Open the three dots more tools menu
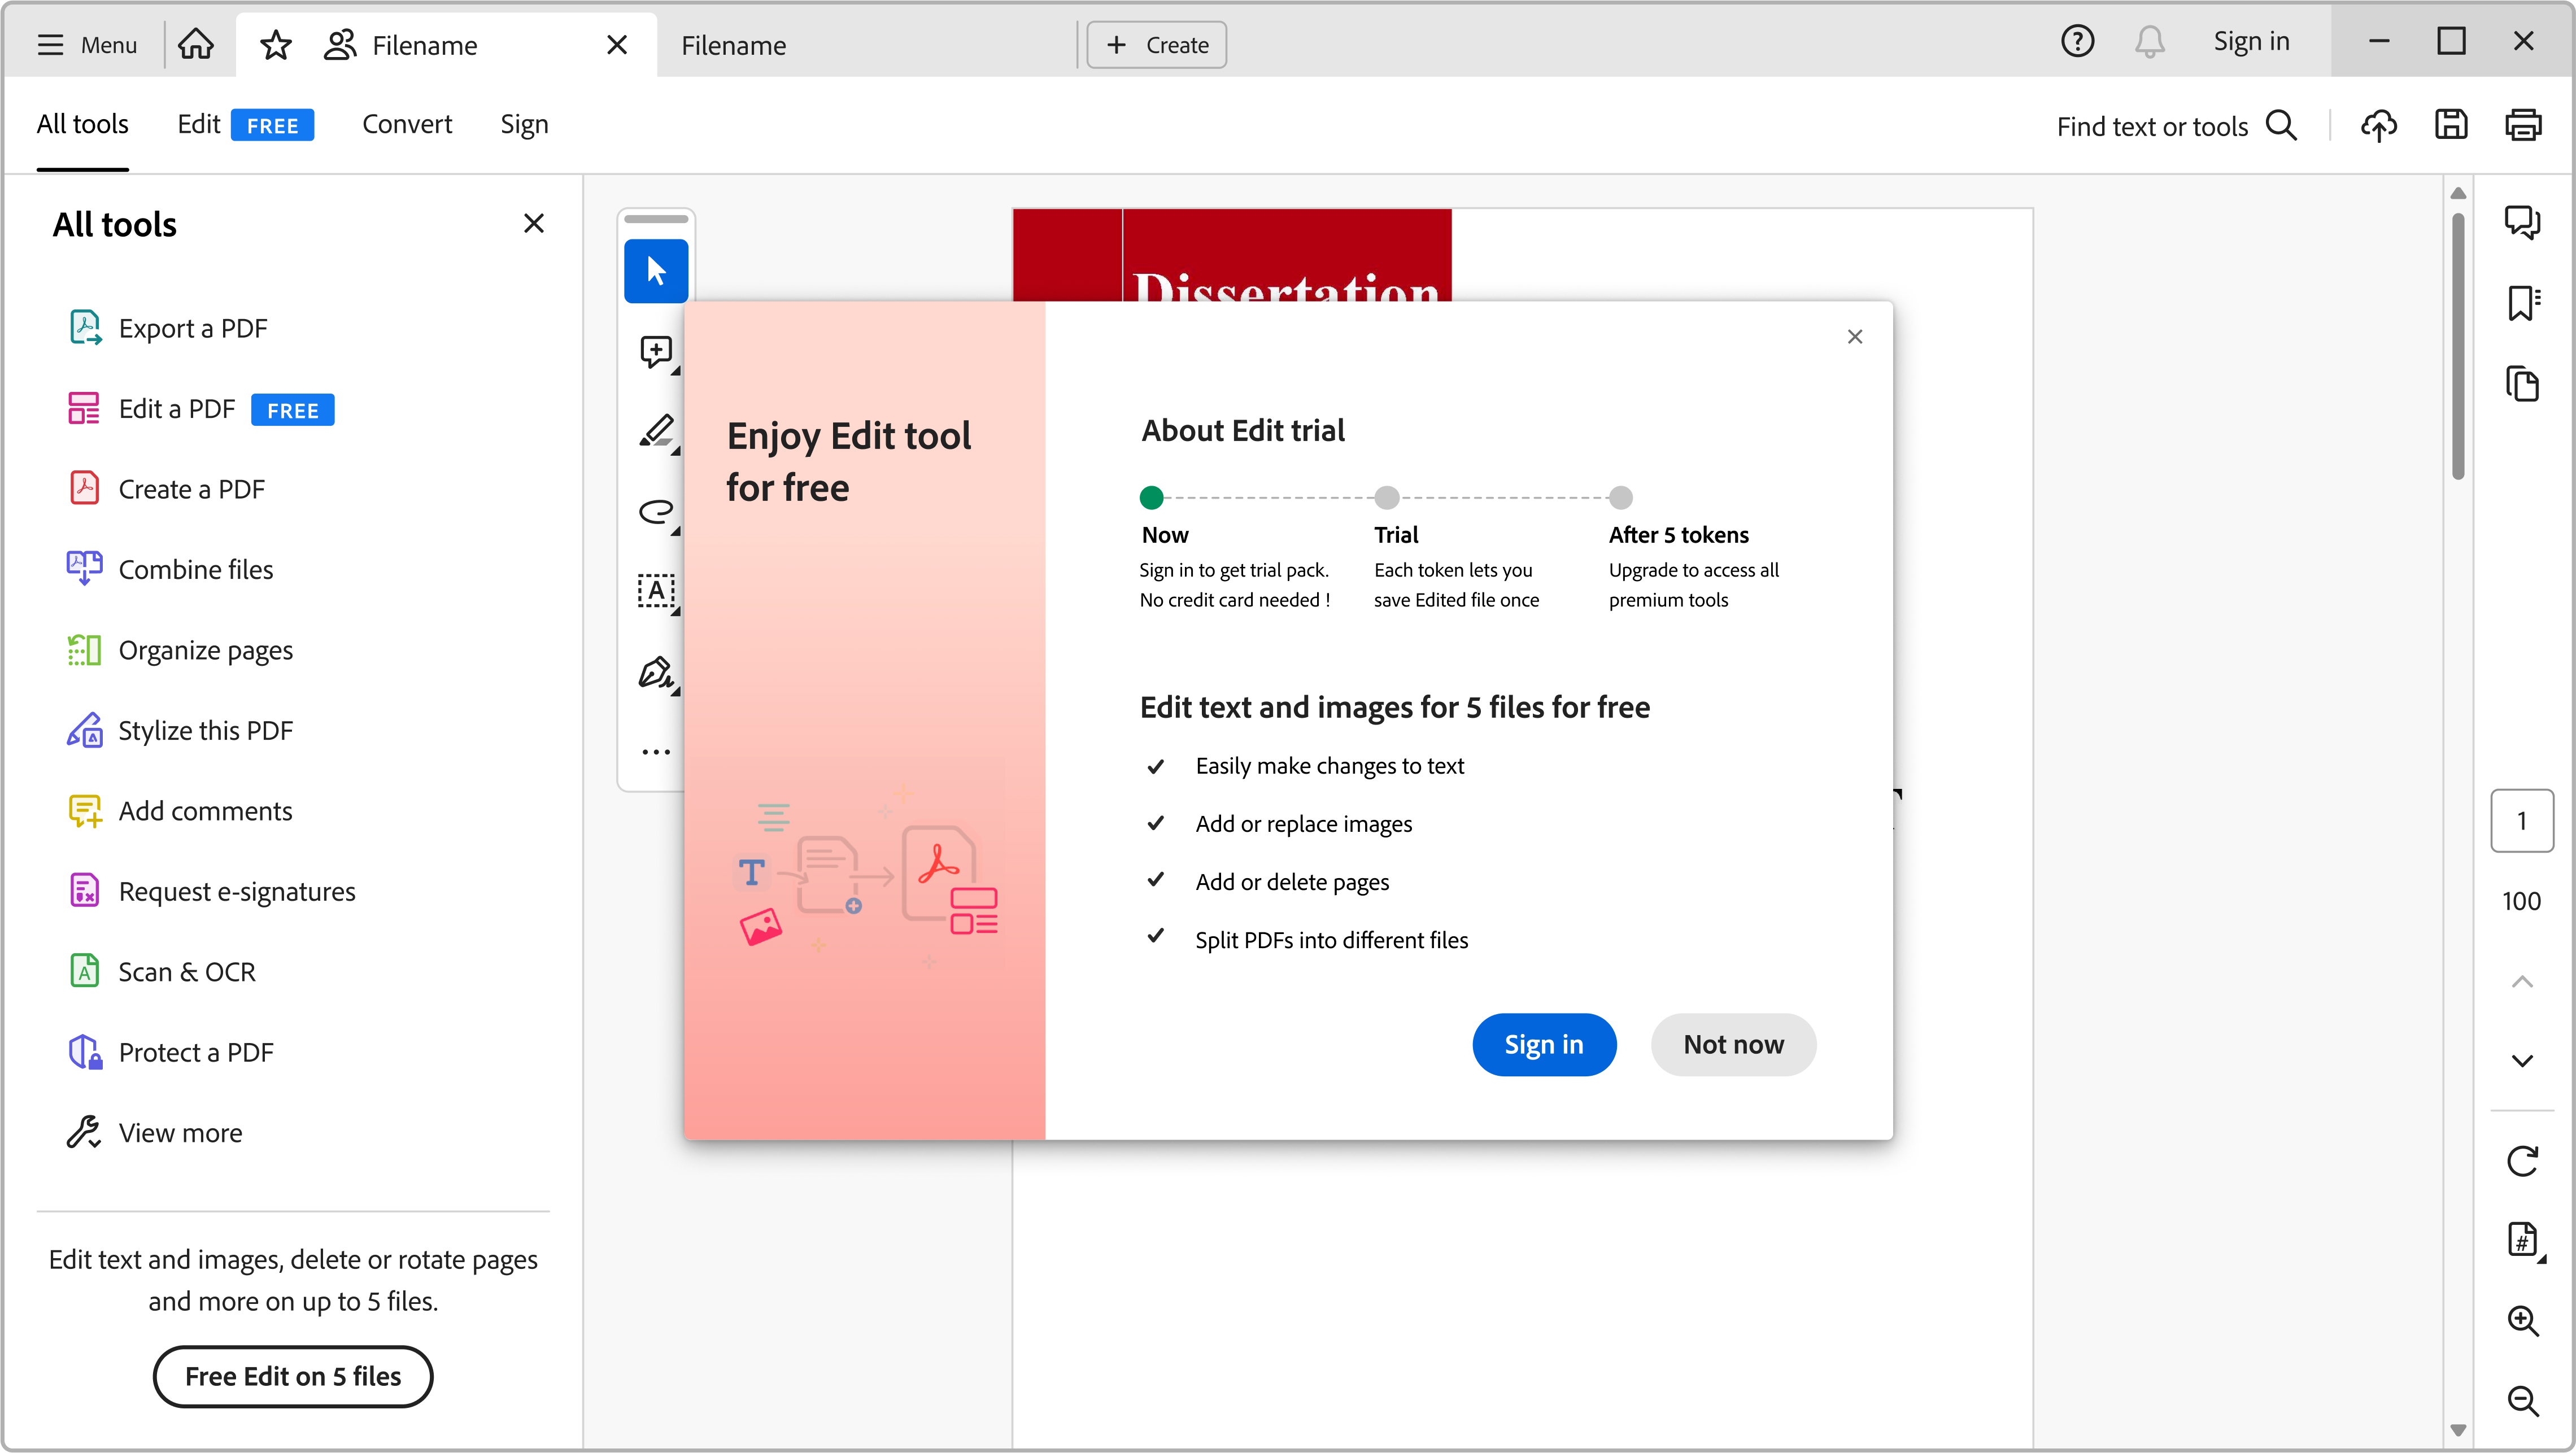The width and height of the screenshot is (2576, 1453). click(x=656, y=752)
